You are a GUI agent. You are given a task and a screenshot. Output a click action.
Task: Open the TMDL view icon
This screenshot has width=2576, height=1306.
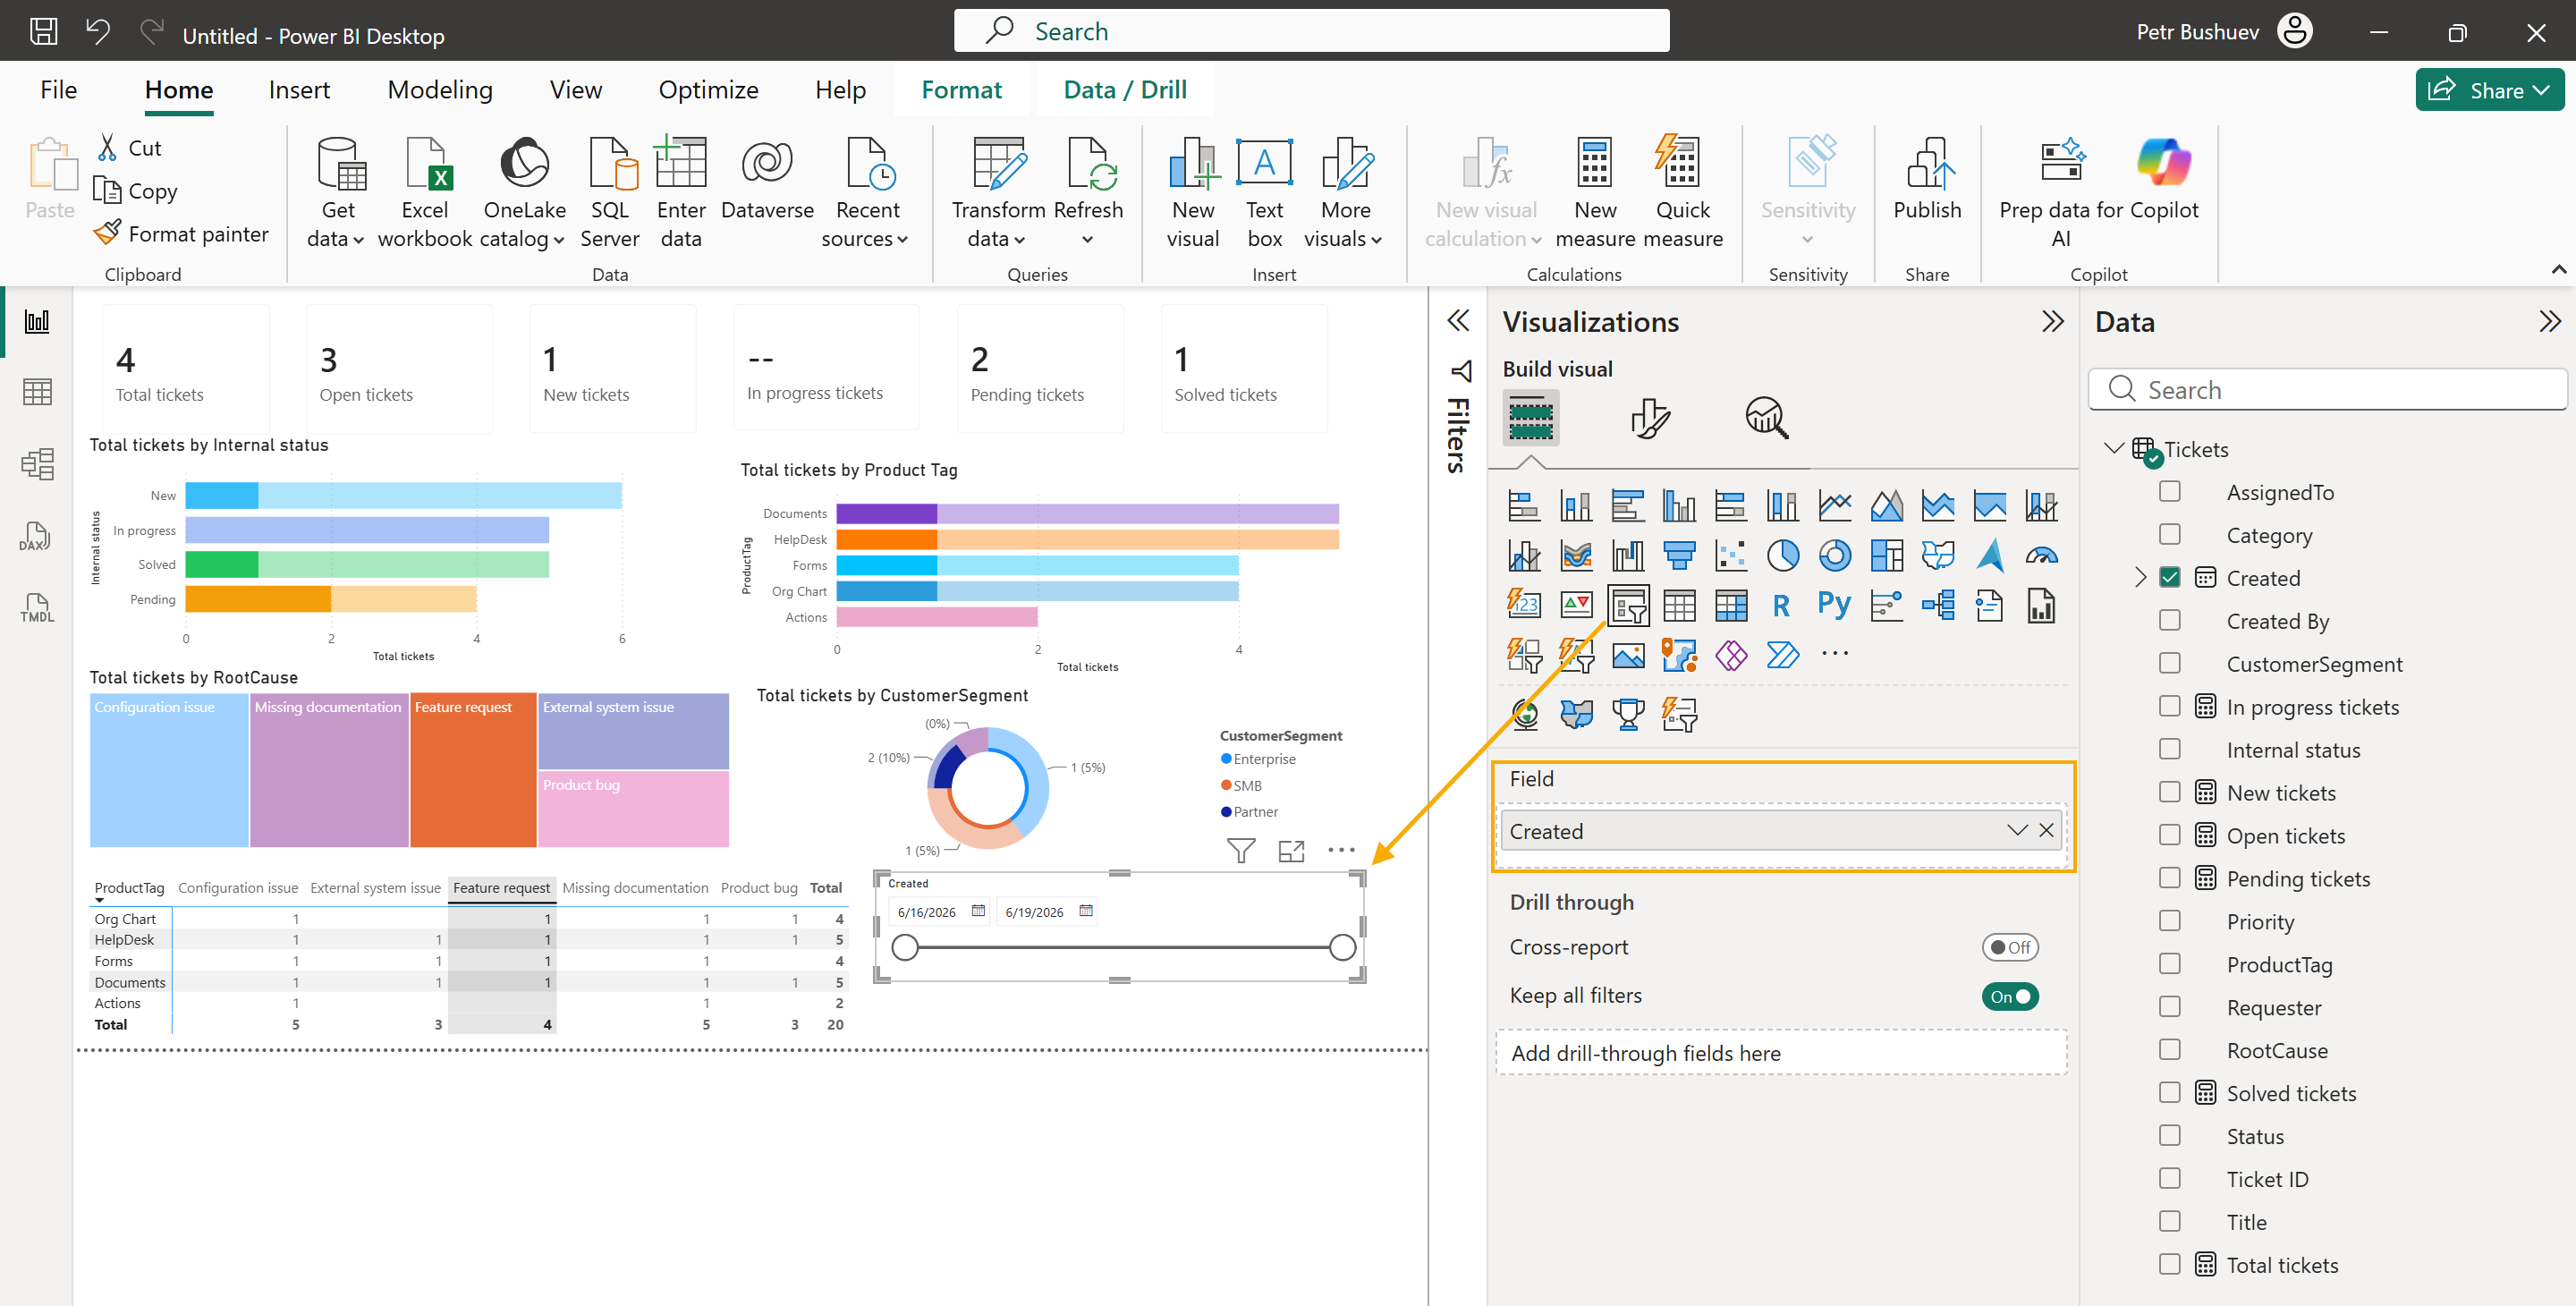pos(37,608)
